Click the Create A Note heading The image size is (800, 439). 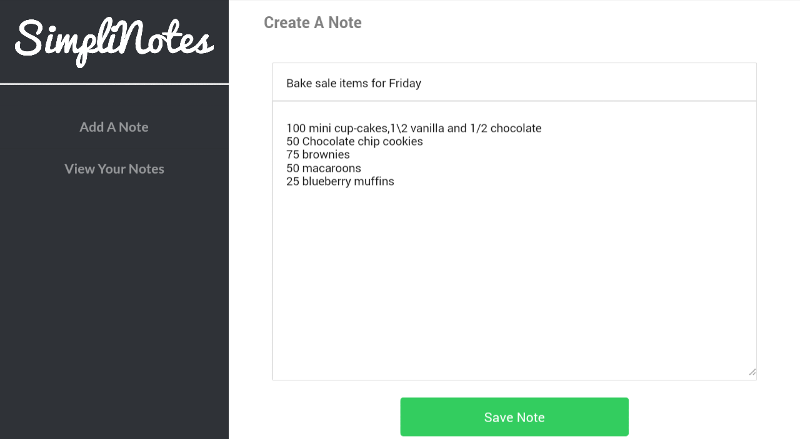click(x=312, y=22)
